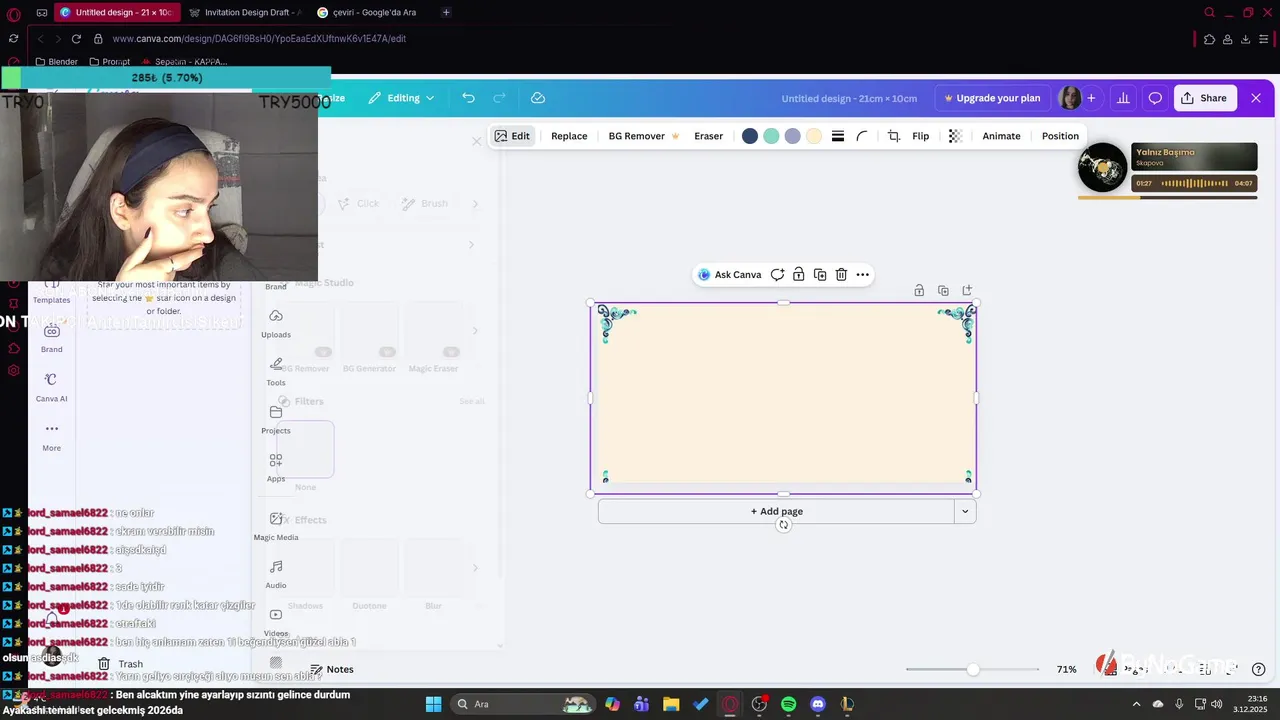Image resolution: width=1280 pixels, height=720 pixels.
Task: Open the Blender bookmarks folder
Action: pyautogui.click(x=56, y=61)
